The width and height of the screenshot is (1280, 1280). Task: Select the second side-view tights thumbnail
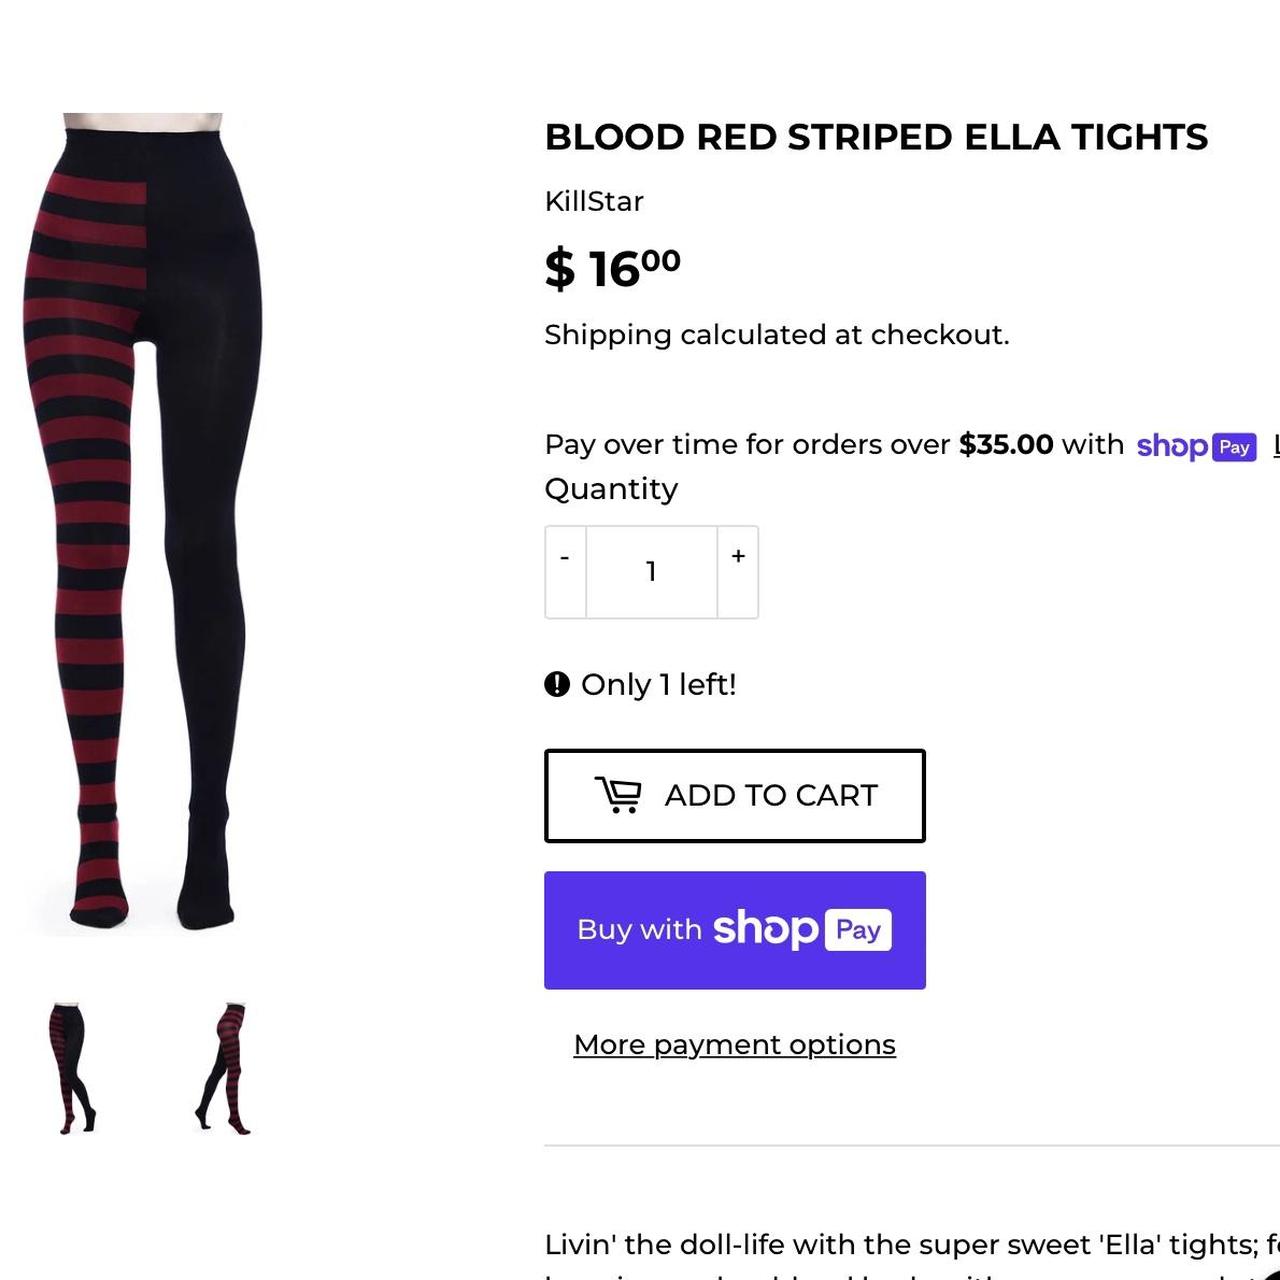(x=222, y=1068)
